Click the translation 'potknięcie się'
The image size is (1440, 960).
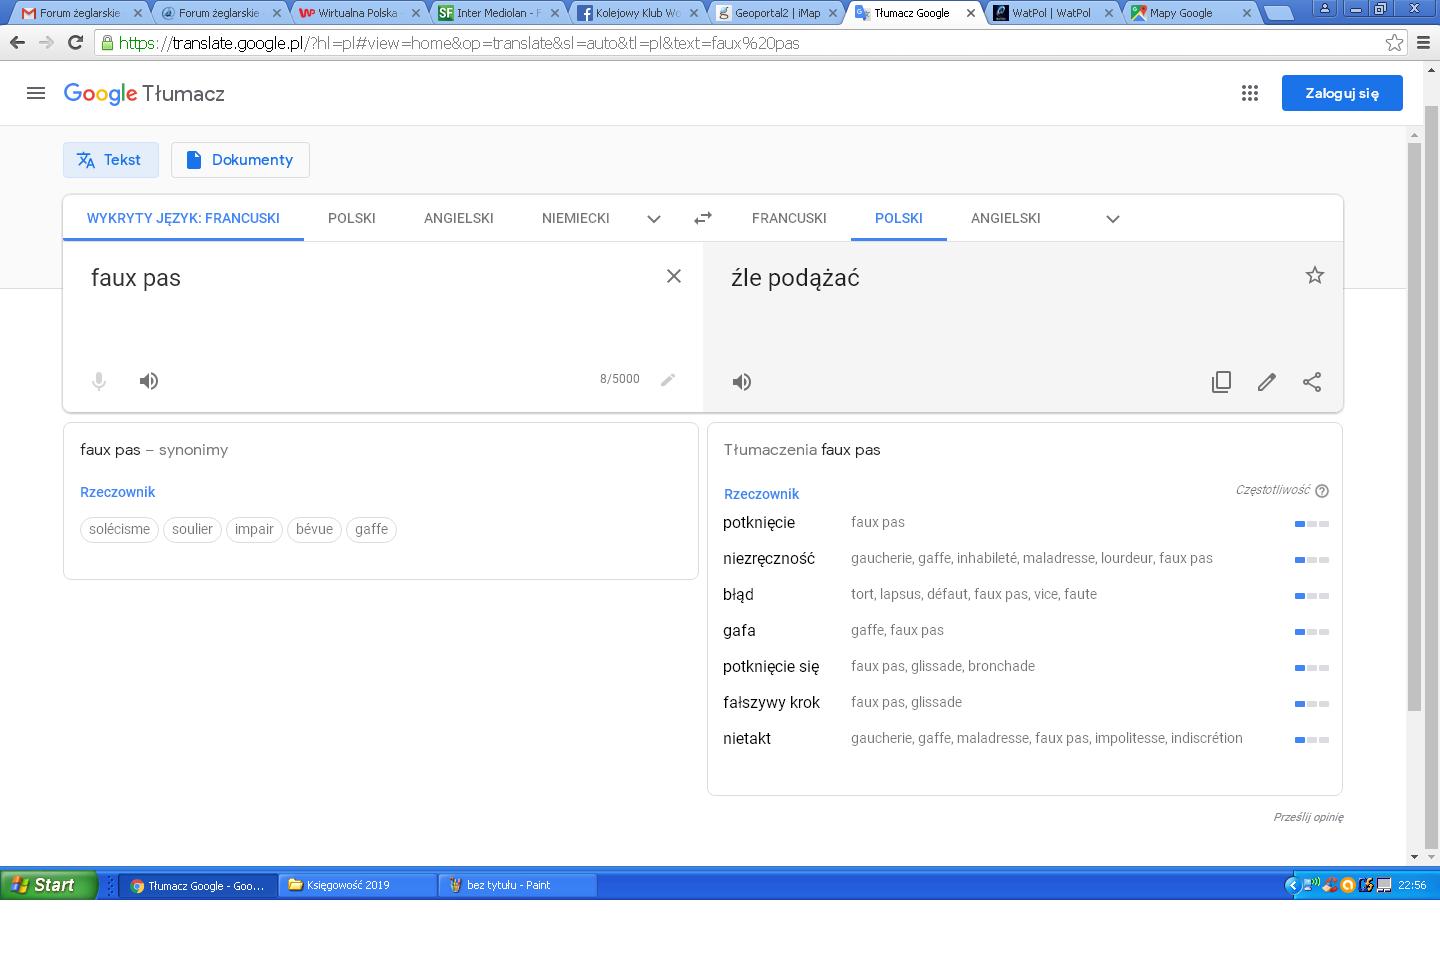[x=771, y=666]
